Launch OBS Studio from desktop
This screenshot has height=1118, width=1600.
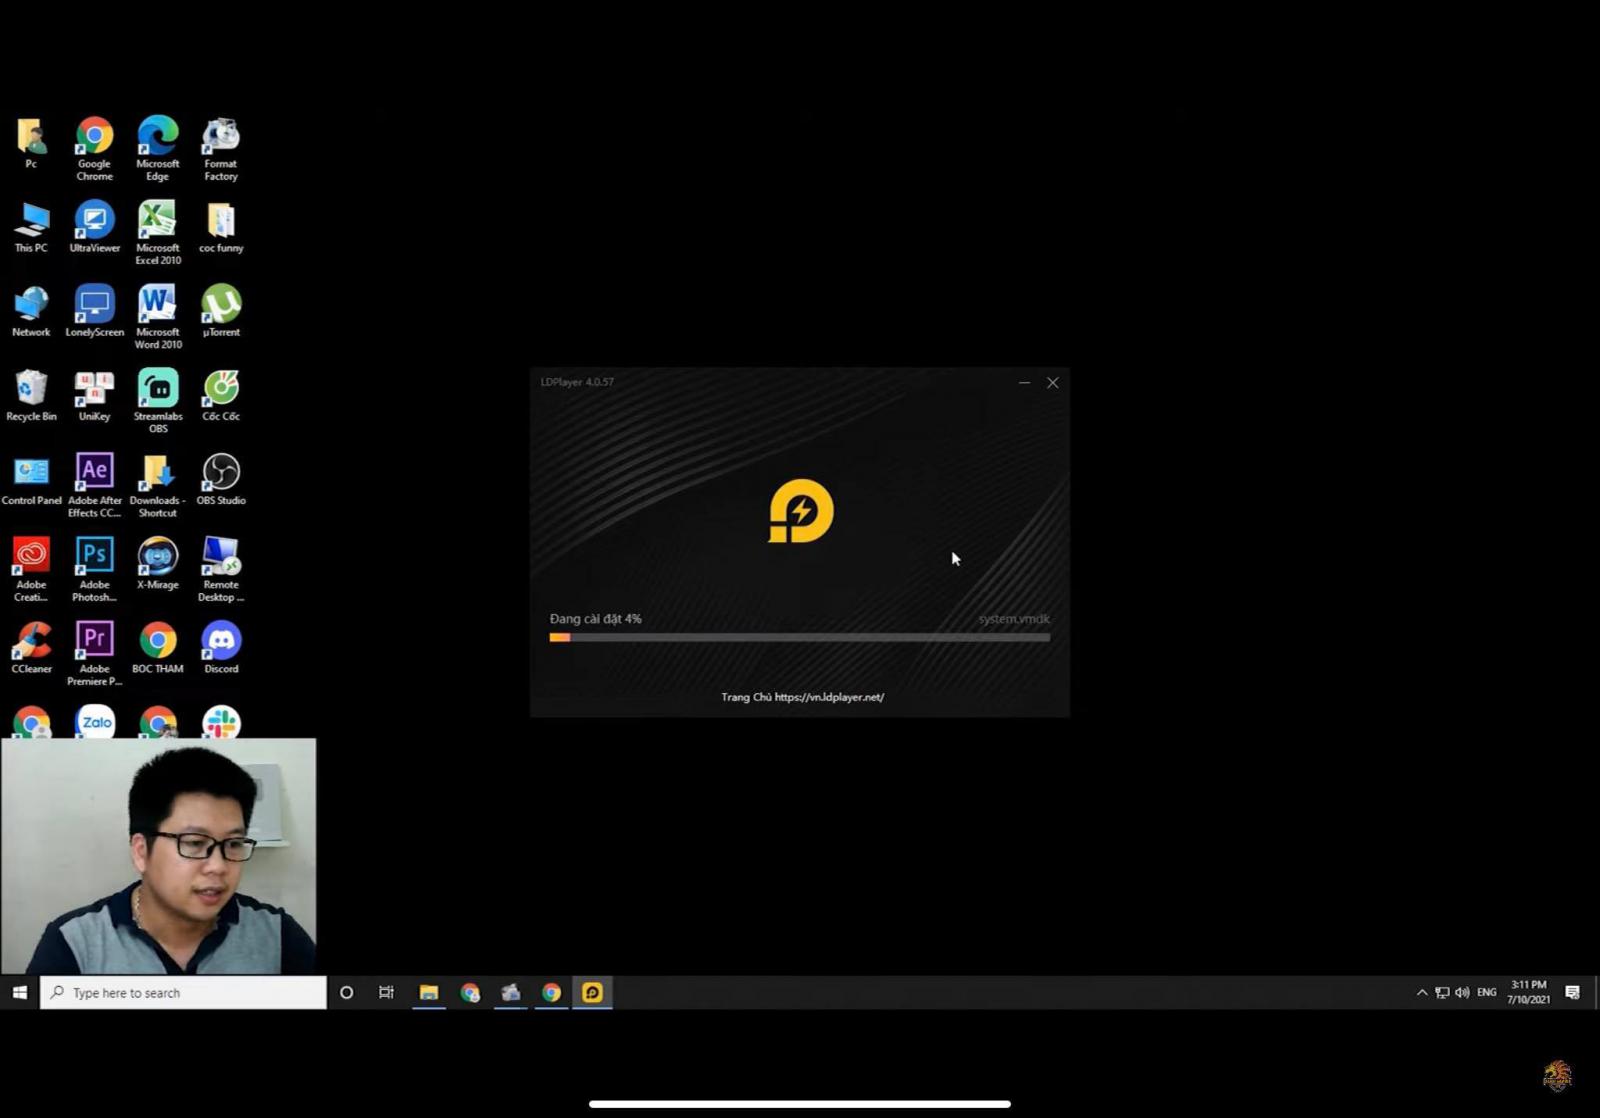pyautogui.click(x=221, y=479)
